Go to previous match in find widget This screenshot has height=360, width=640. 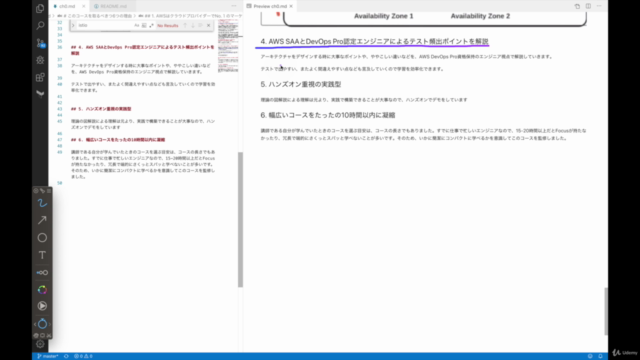[185, 25]
